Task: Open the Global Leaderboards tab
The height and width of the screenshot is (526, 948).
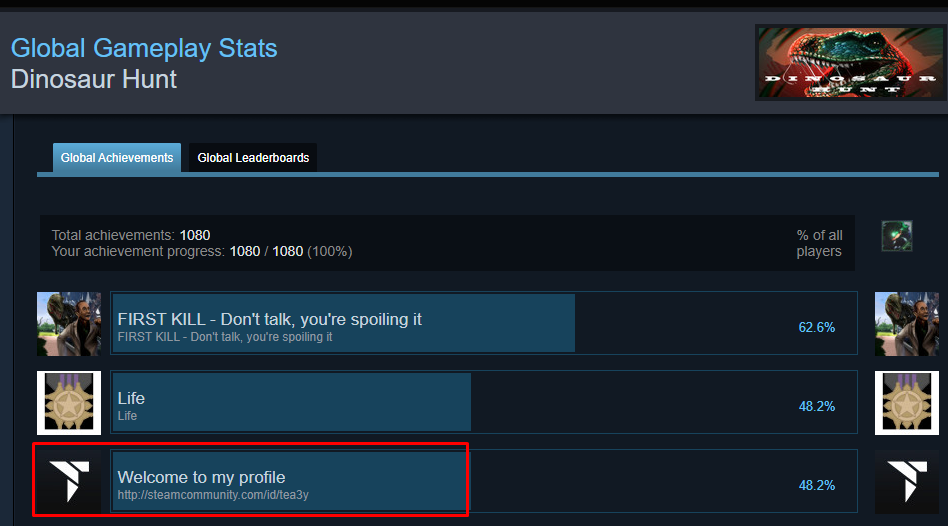Action: [253, 158]
